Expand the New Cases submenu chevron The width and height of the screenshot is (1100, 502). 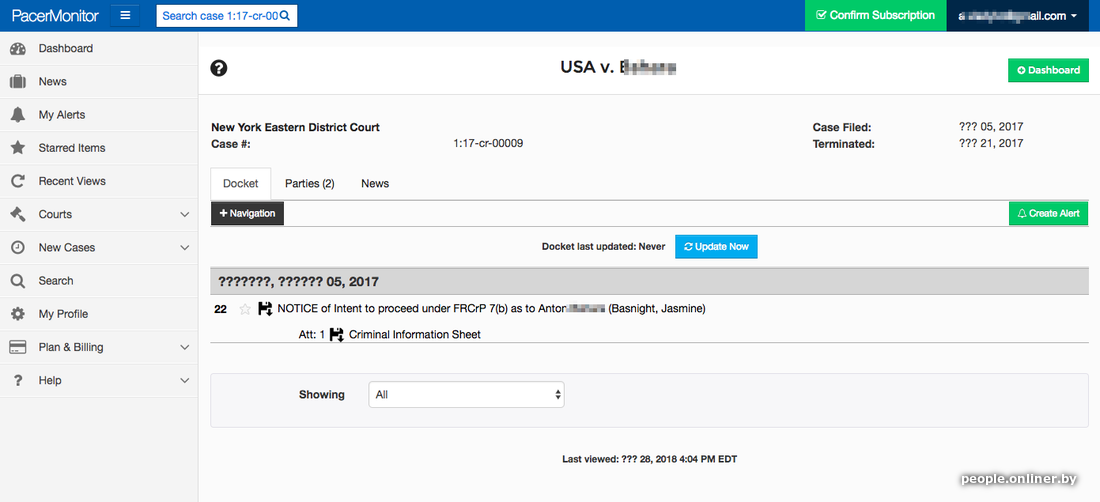(x=185, y=247)
